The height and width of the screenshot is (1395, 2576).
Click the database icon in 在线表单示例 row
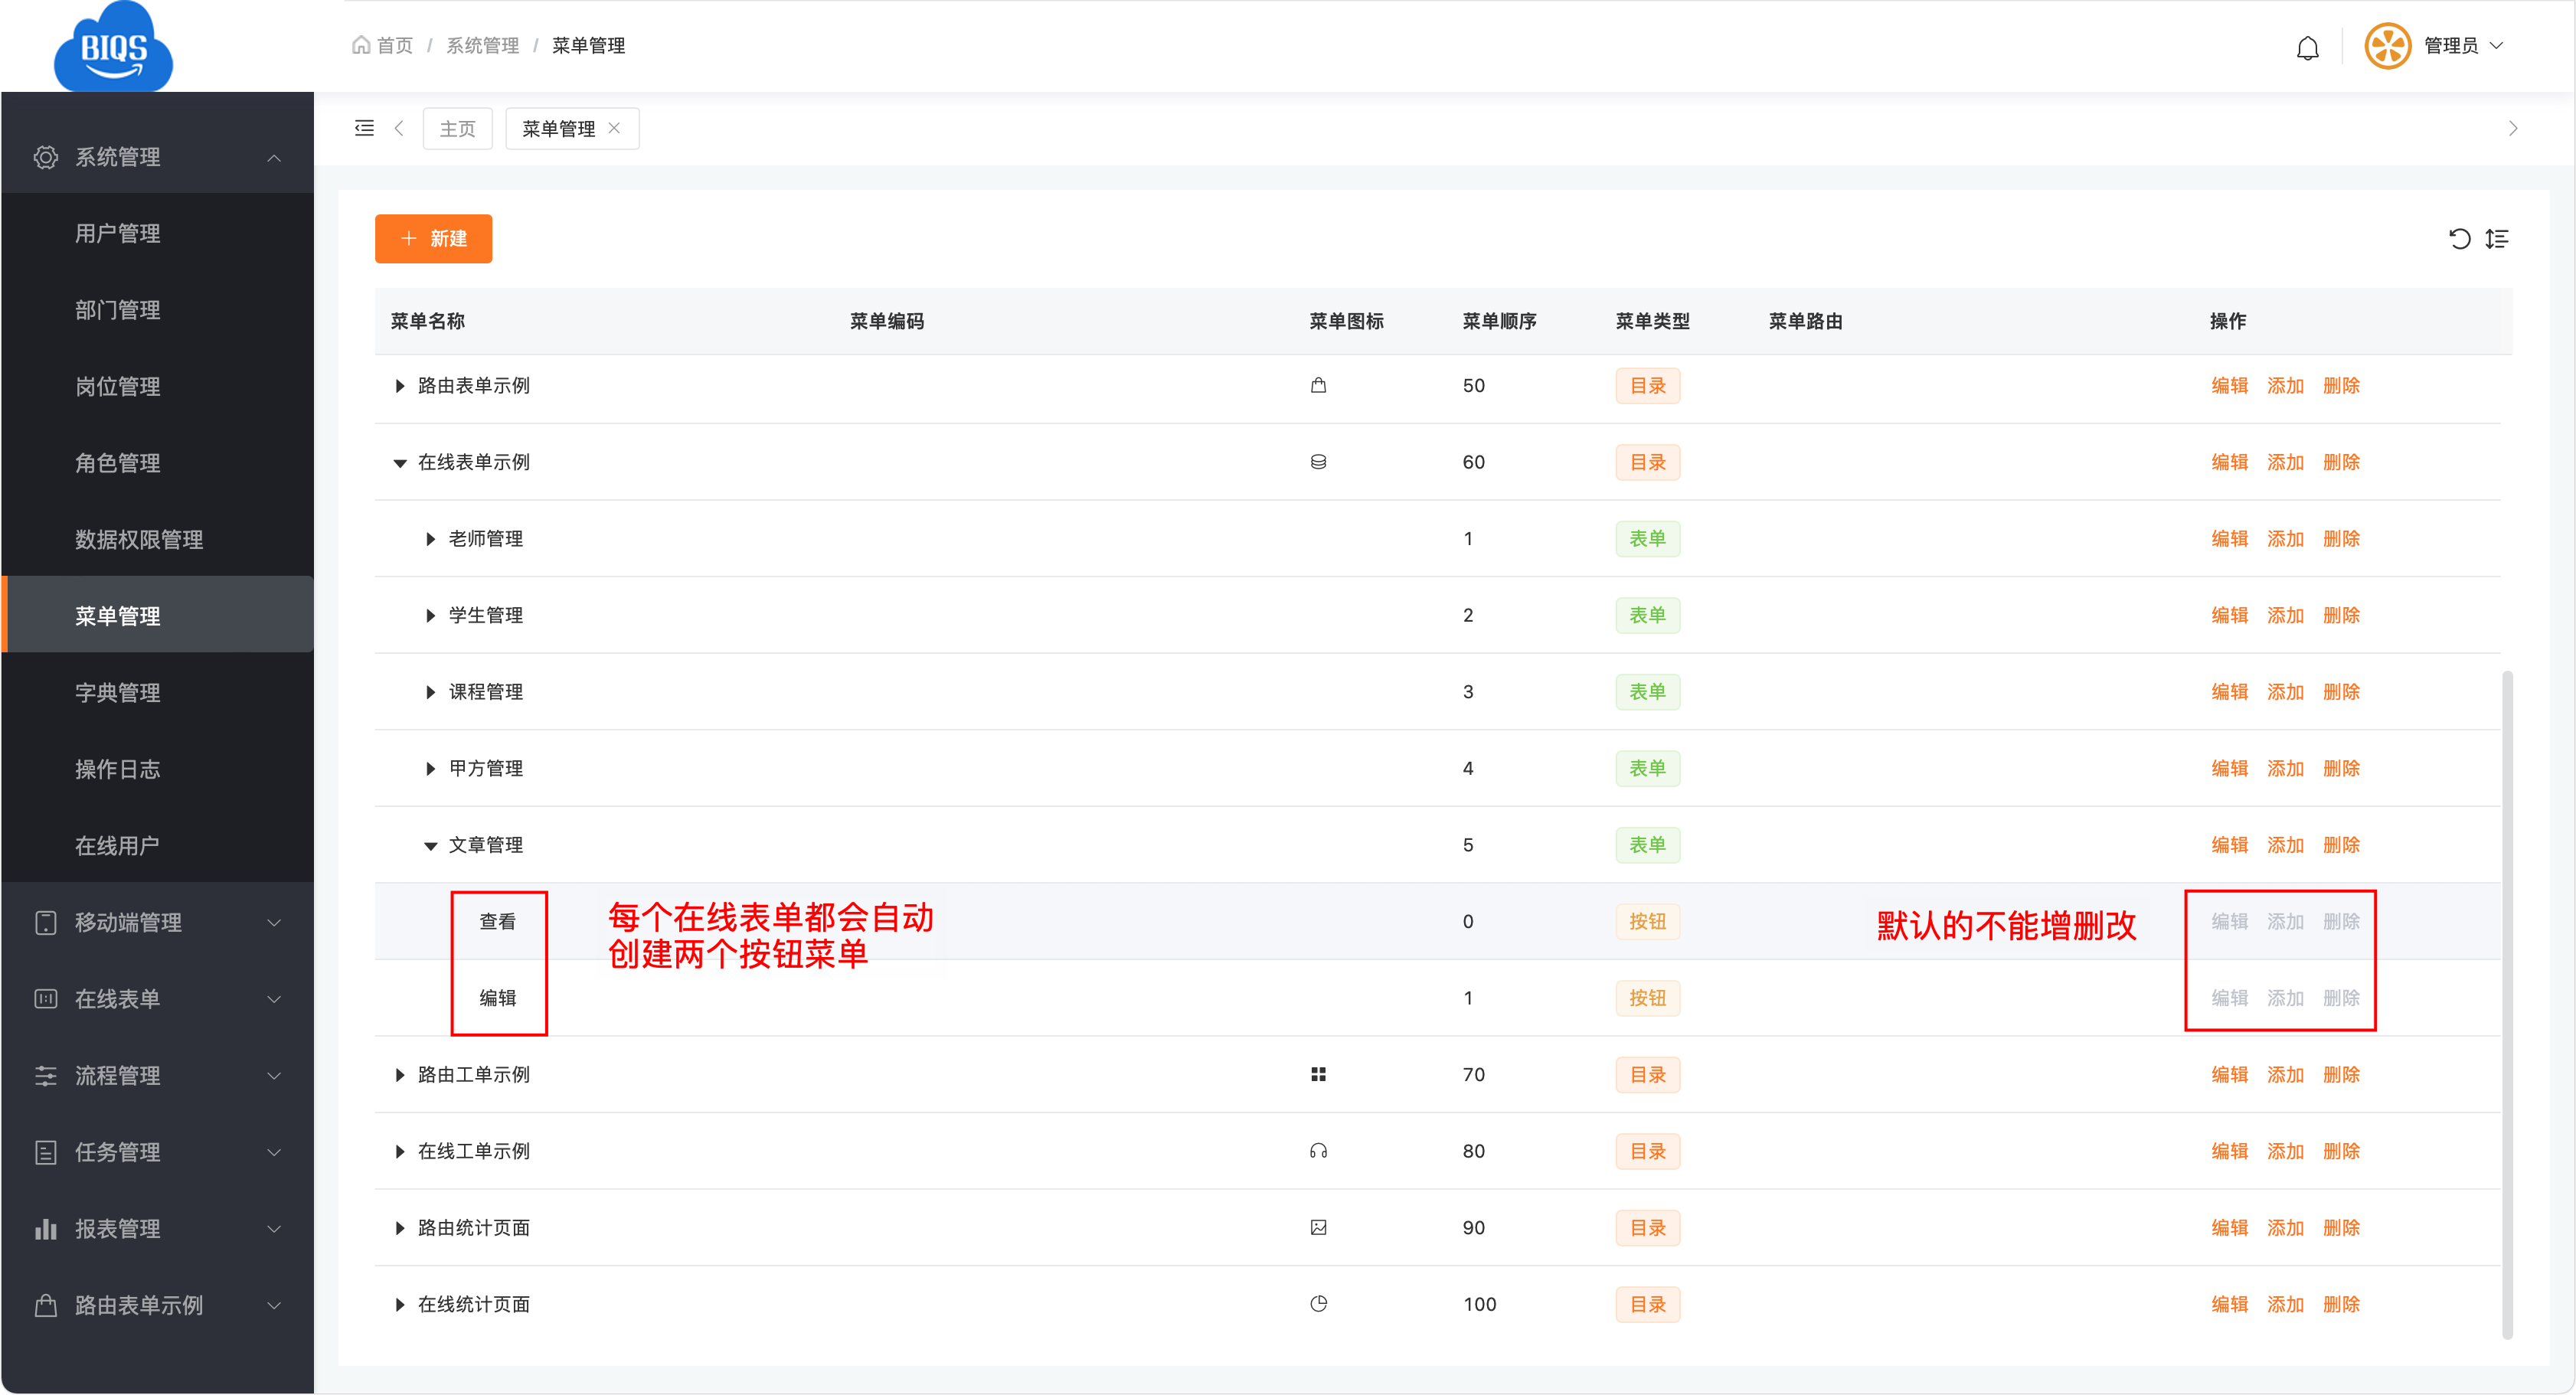pyautogui.click(x=1318, y=462)
